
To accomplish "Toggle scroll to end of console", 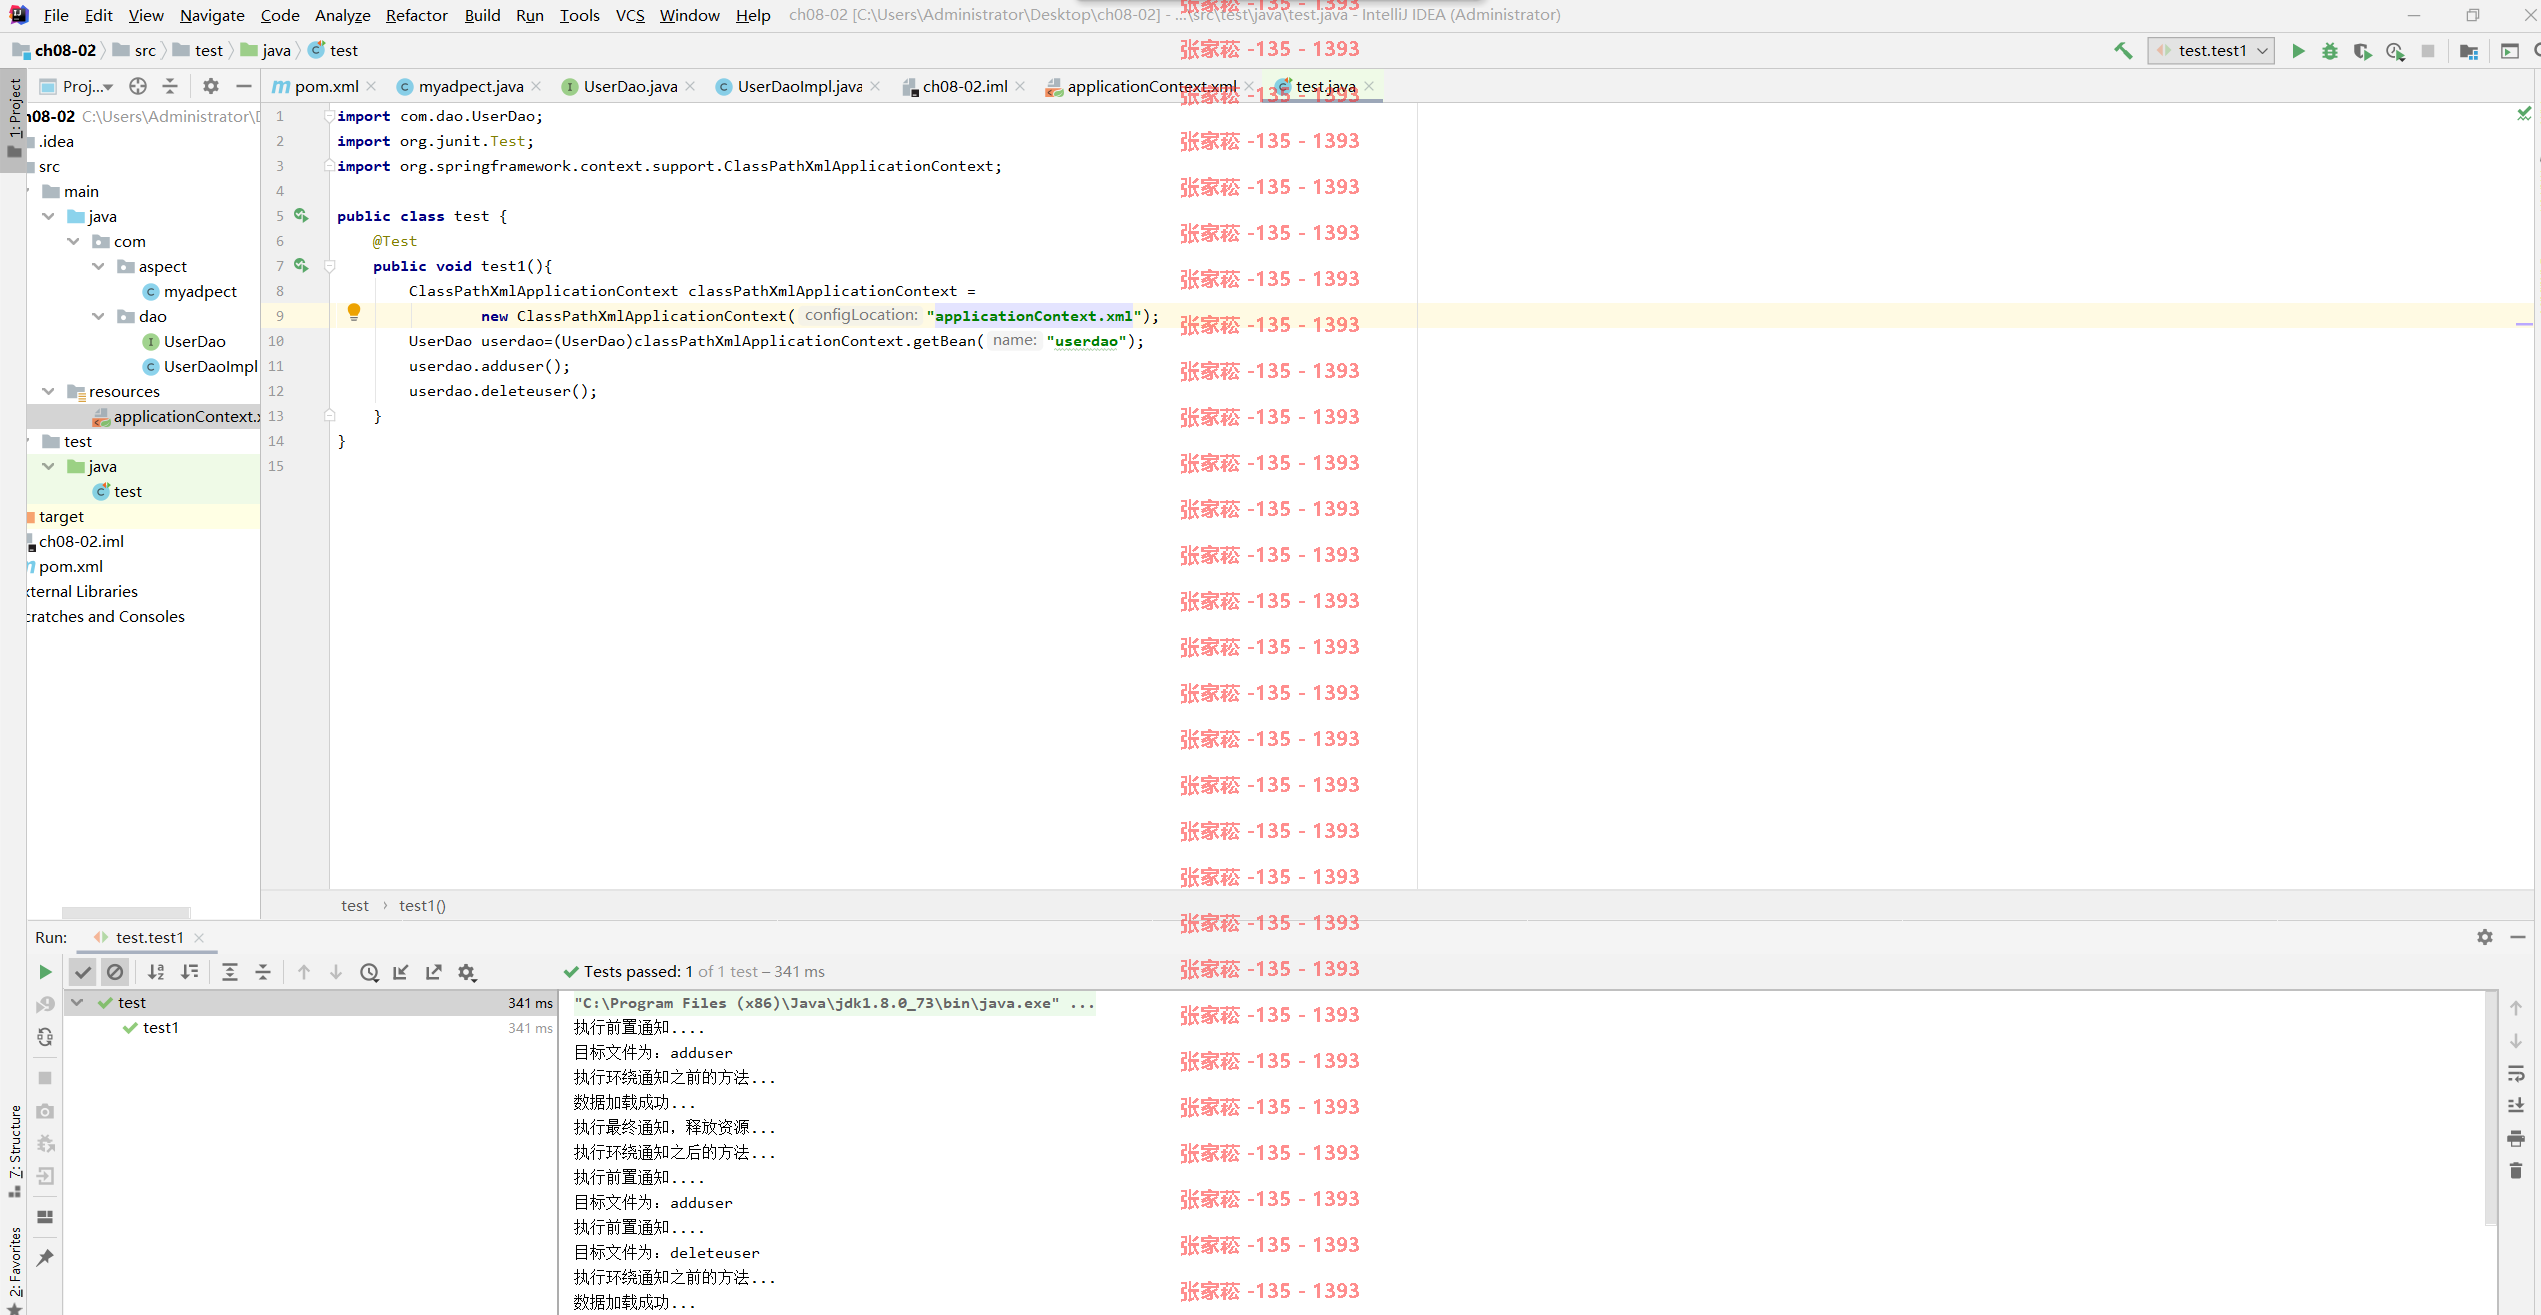I will tap(2516, 1106).
